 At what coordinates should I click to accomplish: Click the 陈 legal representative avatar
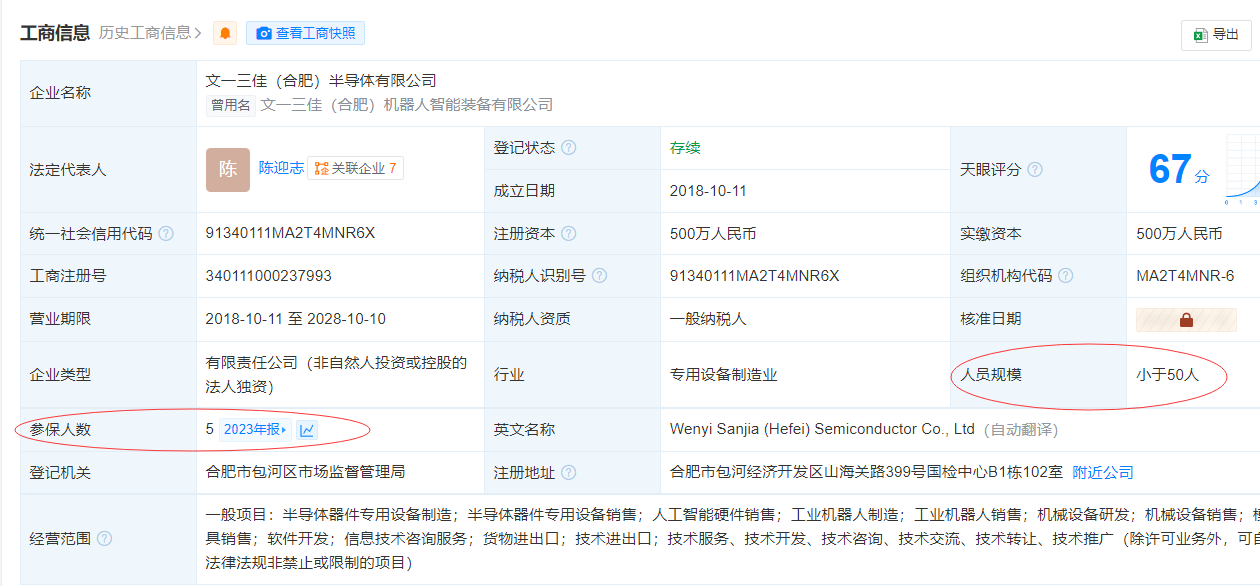click(228, 169)
